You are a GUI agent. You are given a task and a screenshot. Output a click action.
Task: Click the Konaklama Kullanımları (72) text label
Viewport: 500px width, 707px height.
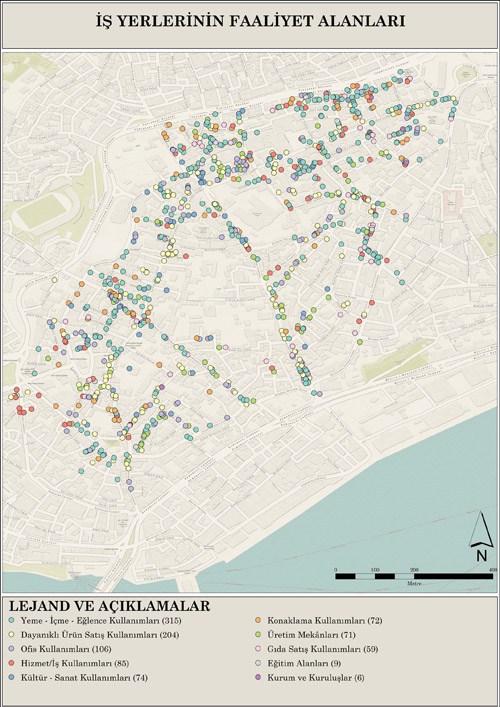click(x=325, y=621)
